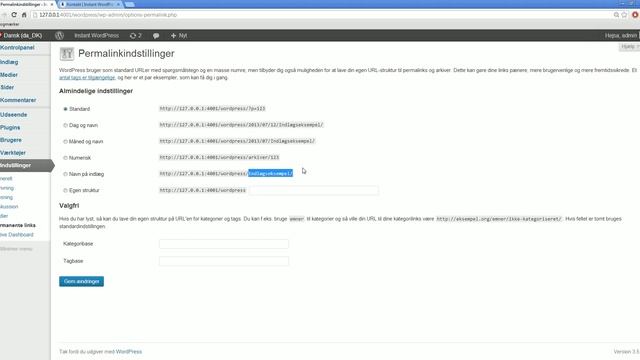Image resolution: width=640 pixels, height=360 pixels.
Task: Go to the browser home page icon
Action: point(24,15)
